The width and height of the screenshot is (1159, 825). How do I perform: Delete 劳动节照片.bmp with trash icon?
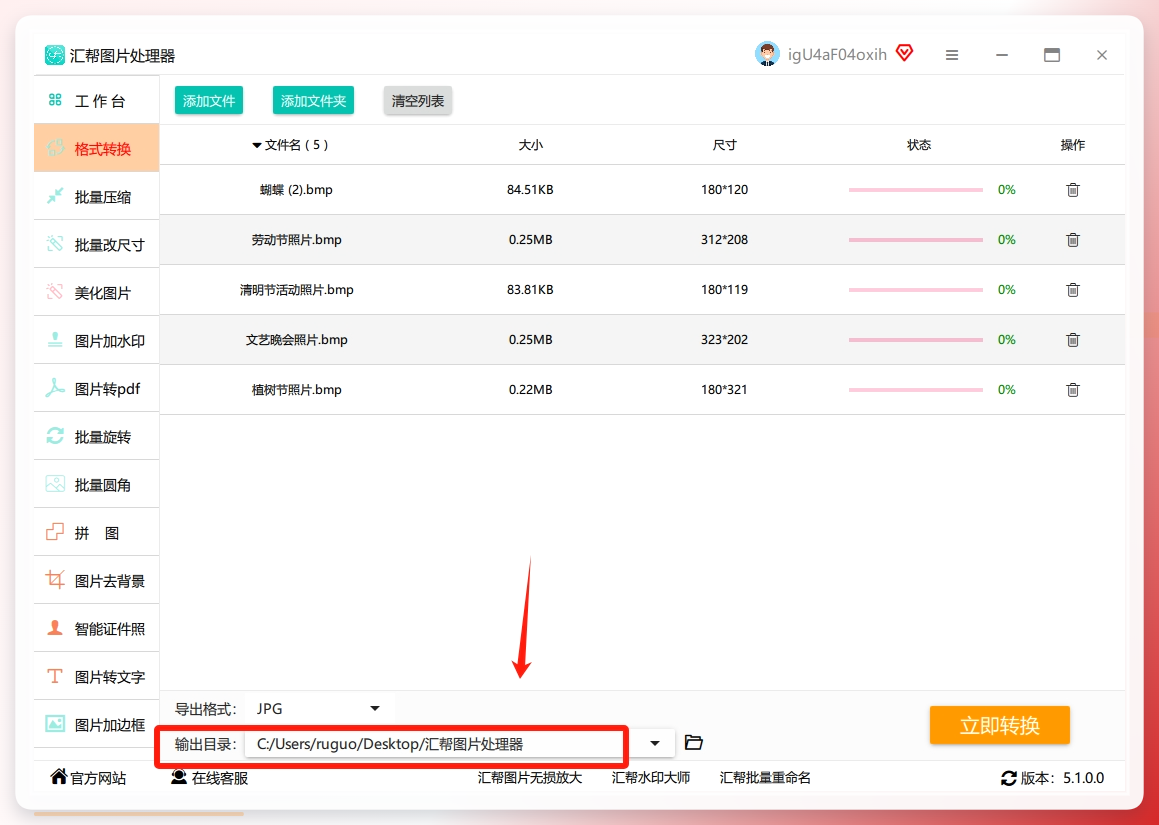(1073, 240)
